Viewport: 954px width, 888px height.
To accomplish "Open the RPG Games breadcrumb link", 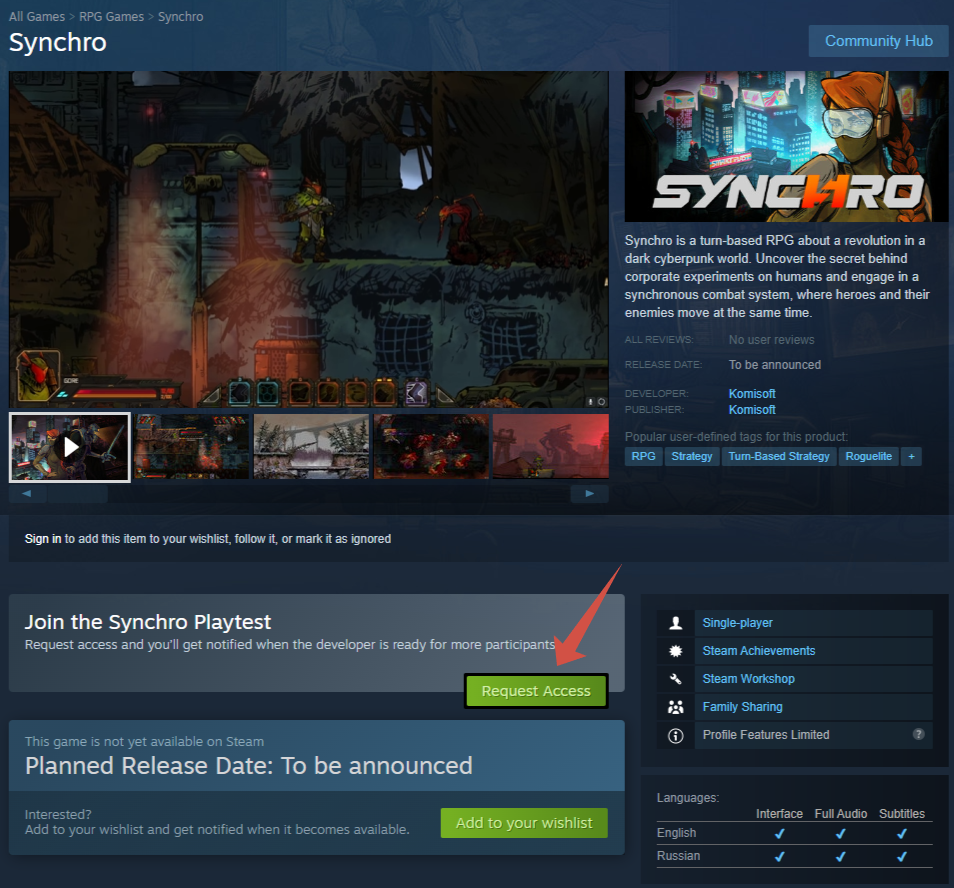I will 111,16.
